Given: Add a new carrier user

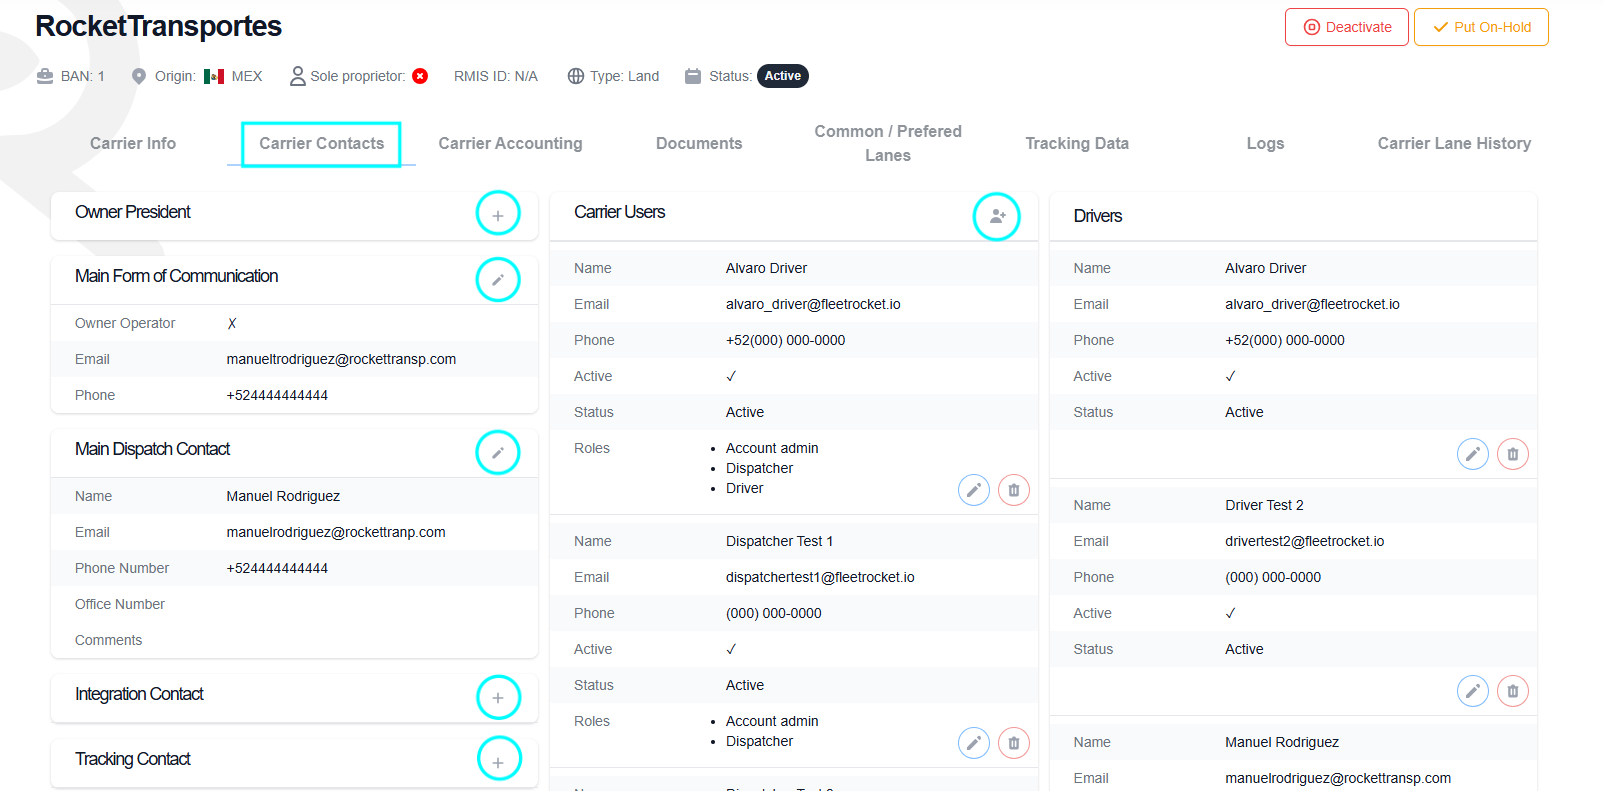Looking at the screenshot, I should (x=997, y=216).
